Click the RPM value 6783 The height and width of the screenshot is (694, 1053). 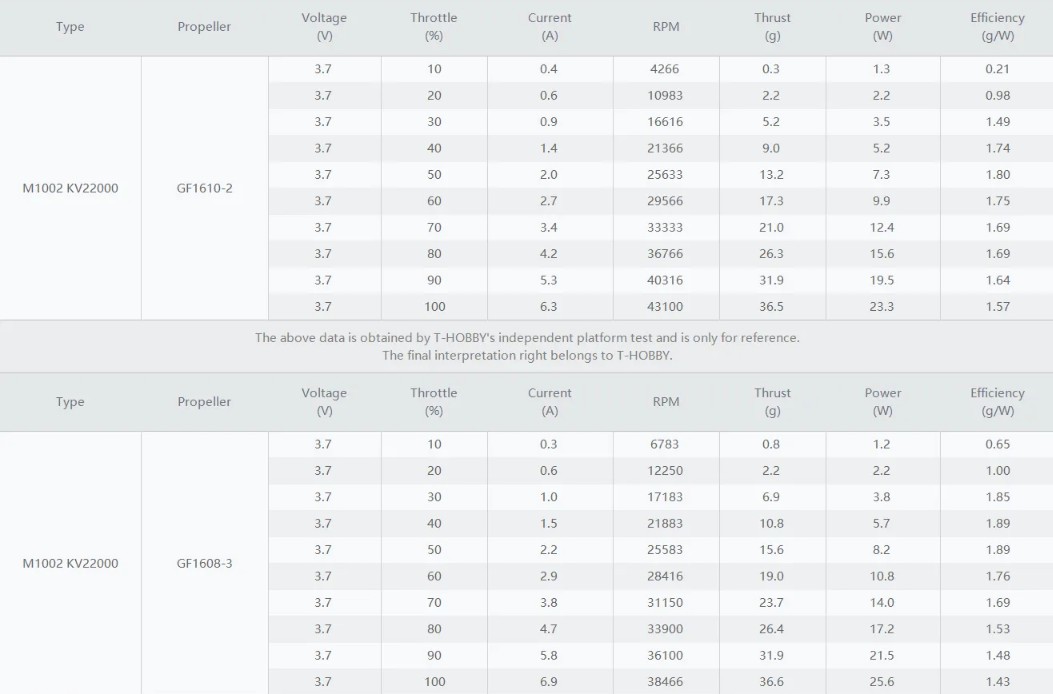[665, 444]
